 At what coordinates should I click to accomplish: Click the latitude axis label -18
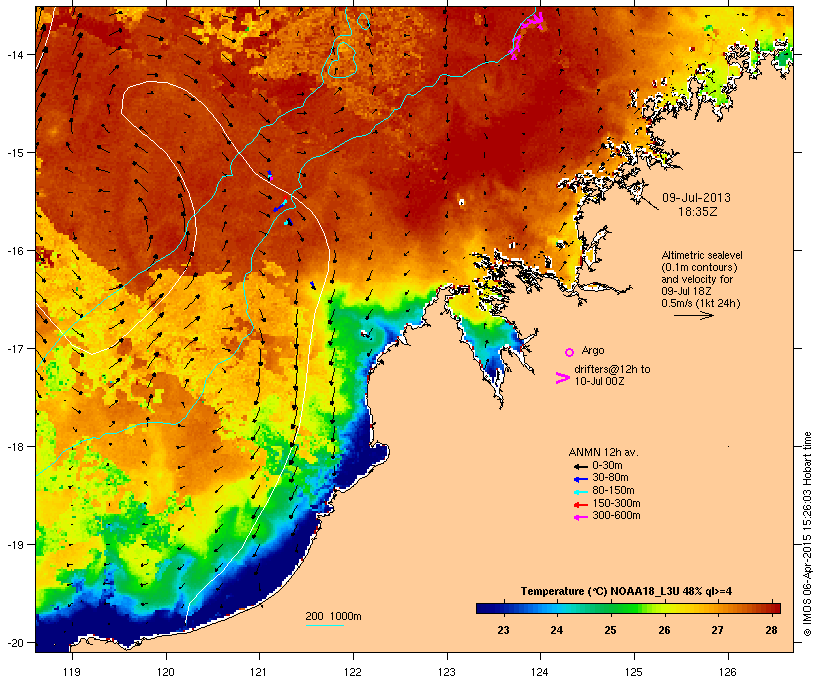[14, 447]
